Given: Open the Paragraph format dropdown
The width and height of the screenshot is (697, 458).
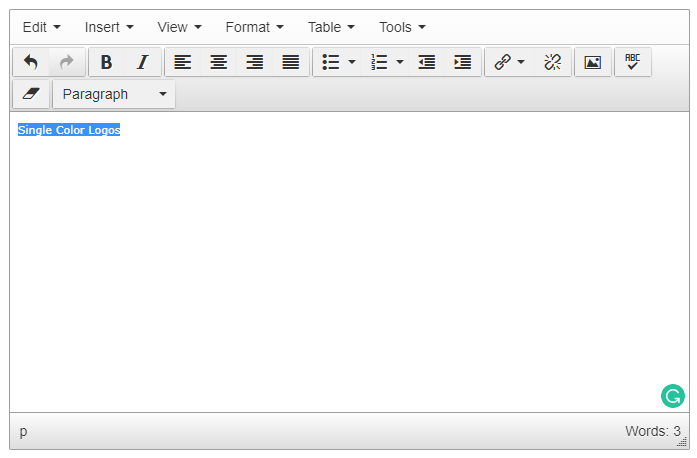Looking at the screenshot, I should coord(114,94).
